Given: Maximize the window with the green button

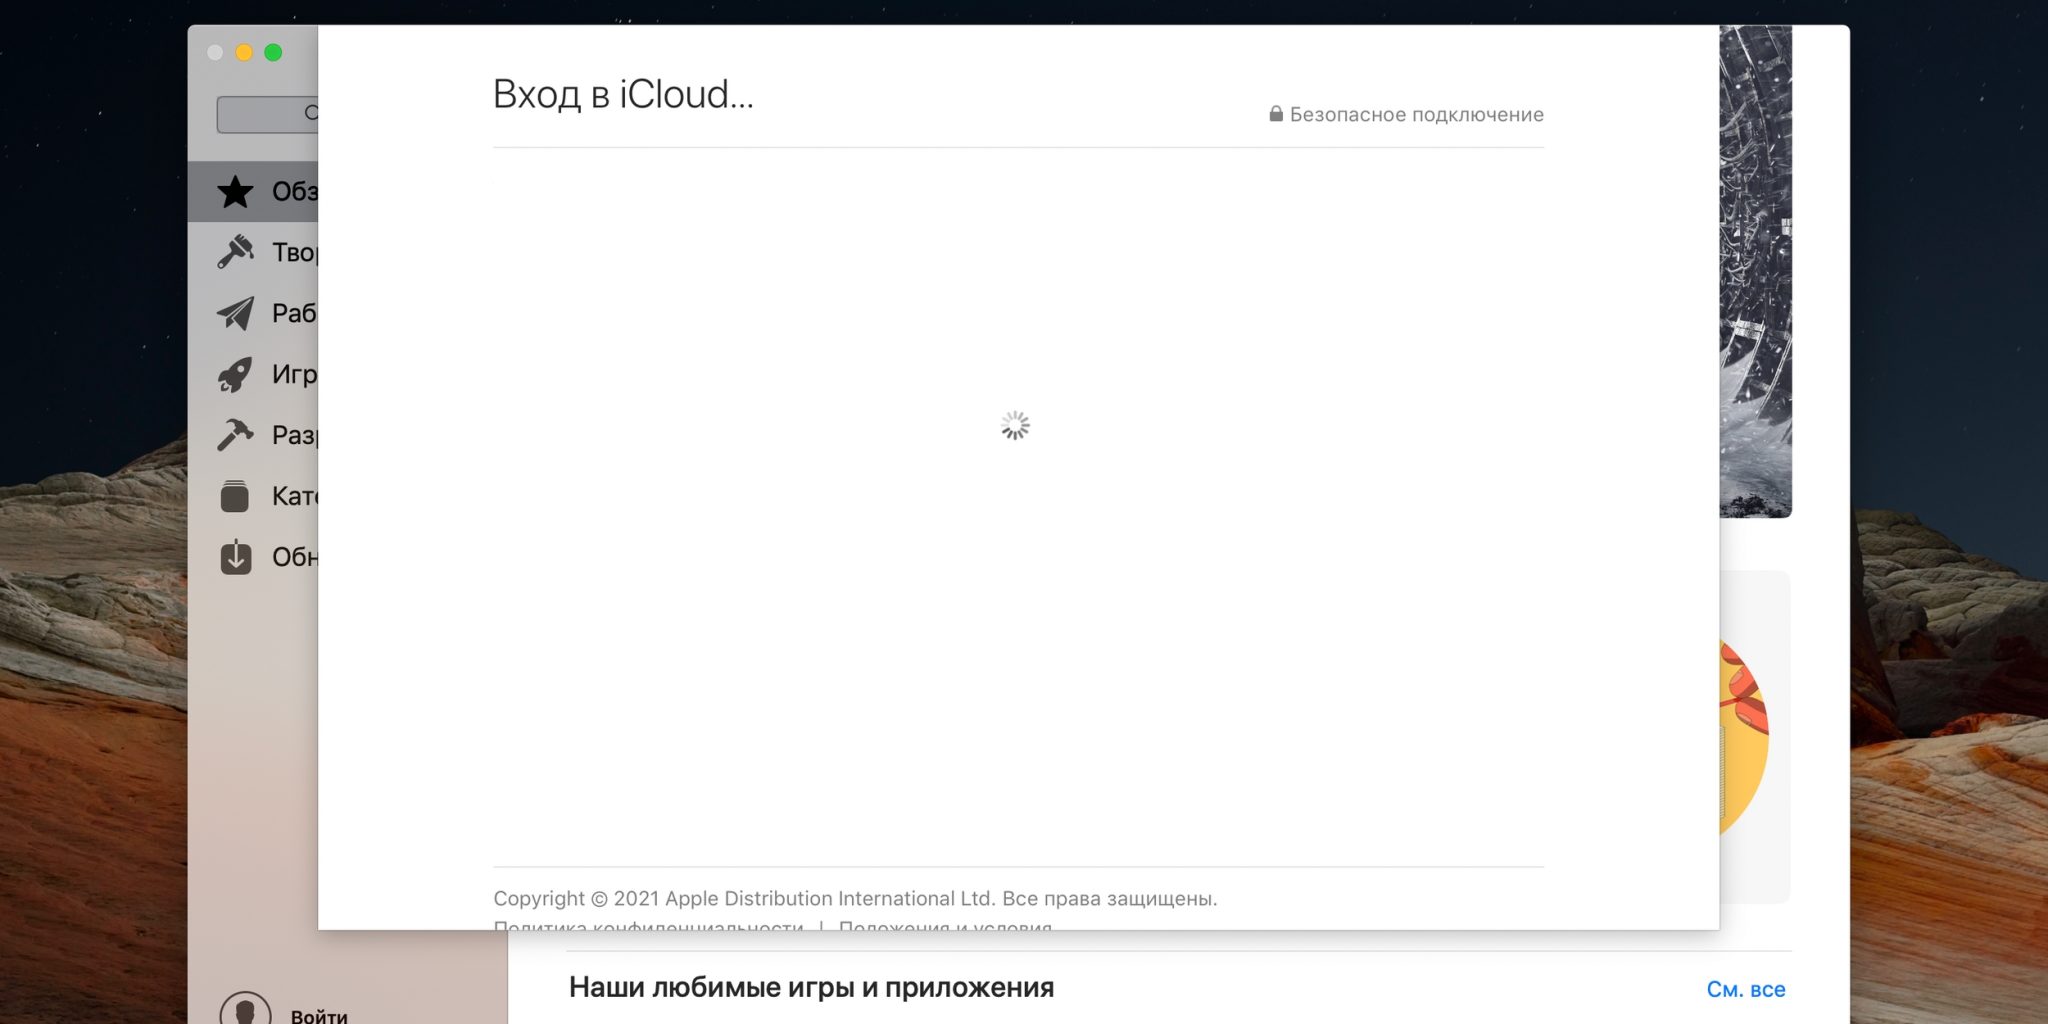Looking at the screenshot, I should pyautogui.click(x=273, y=52).
